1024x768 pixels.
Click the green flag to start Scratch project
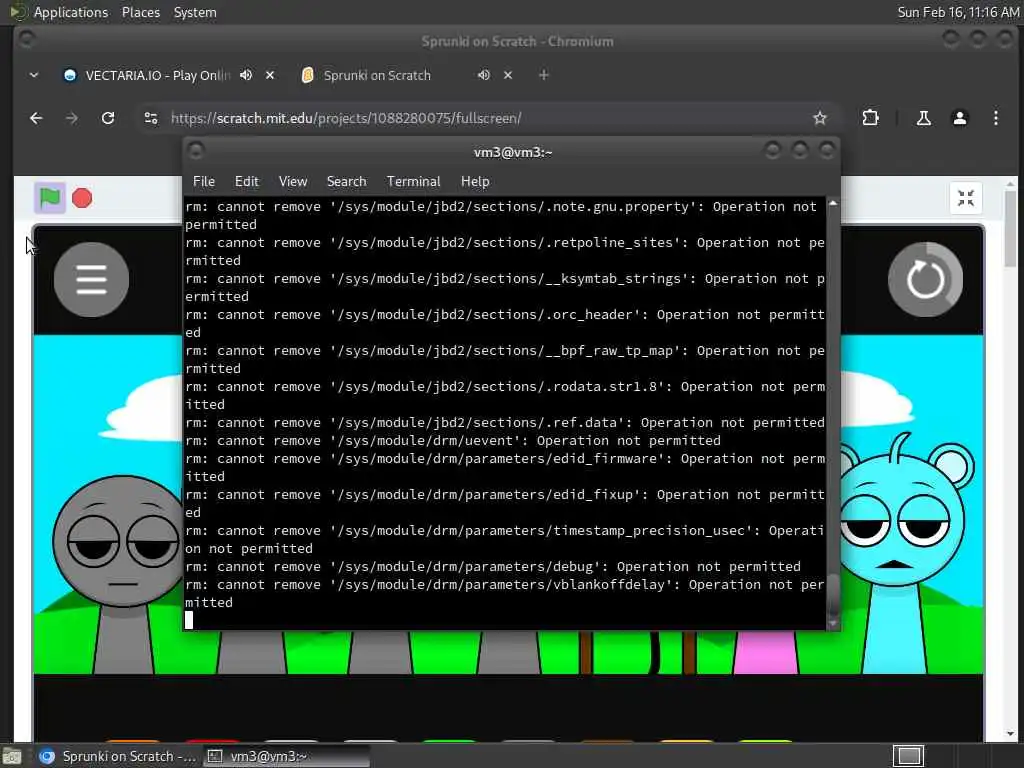[50, 198]
